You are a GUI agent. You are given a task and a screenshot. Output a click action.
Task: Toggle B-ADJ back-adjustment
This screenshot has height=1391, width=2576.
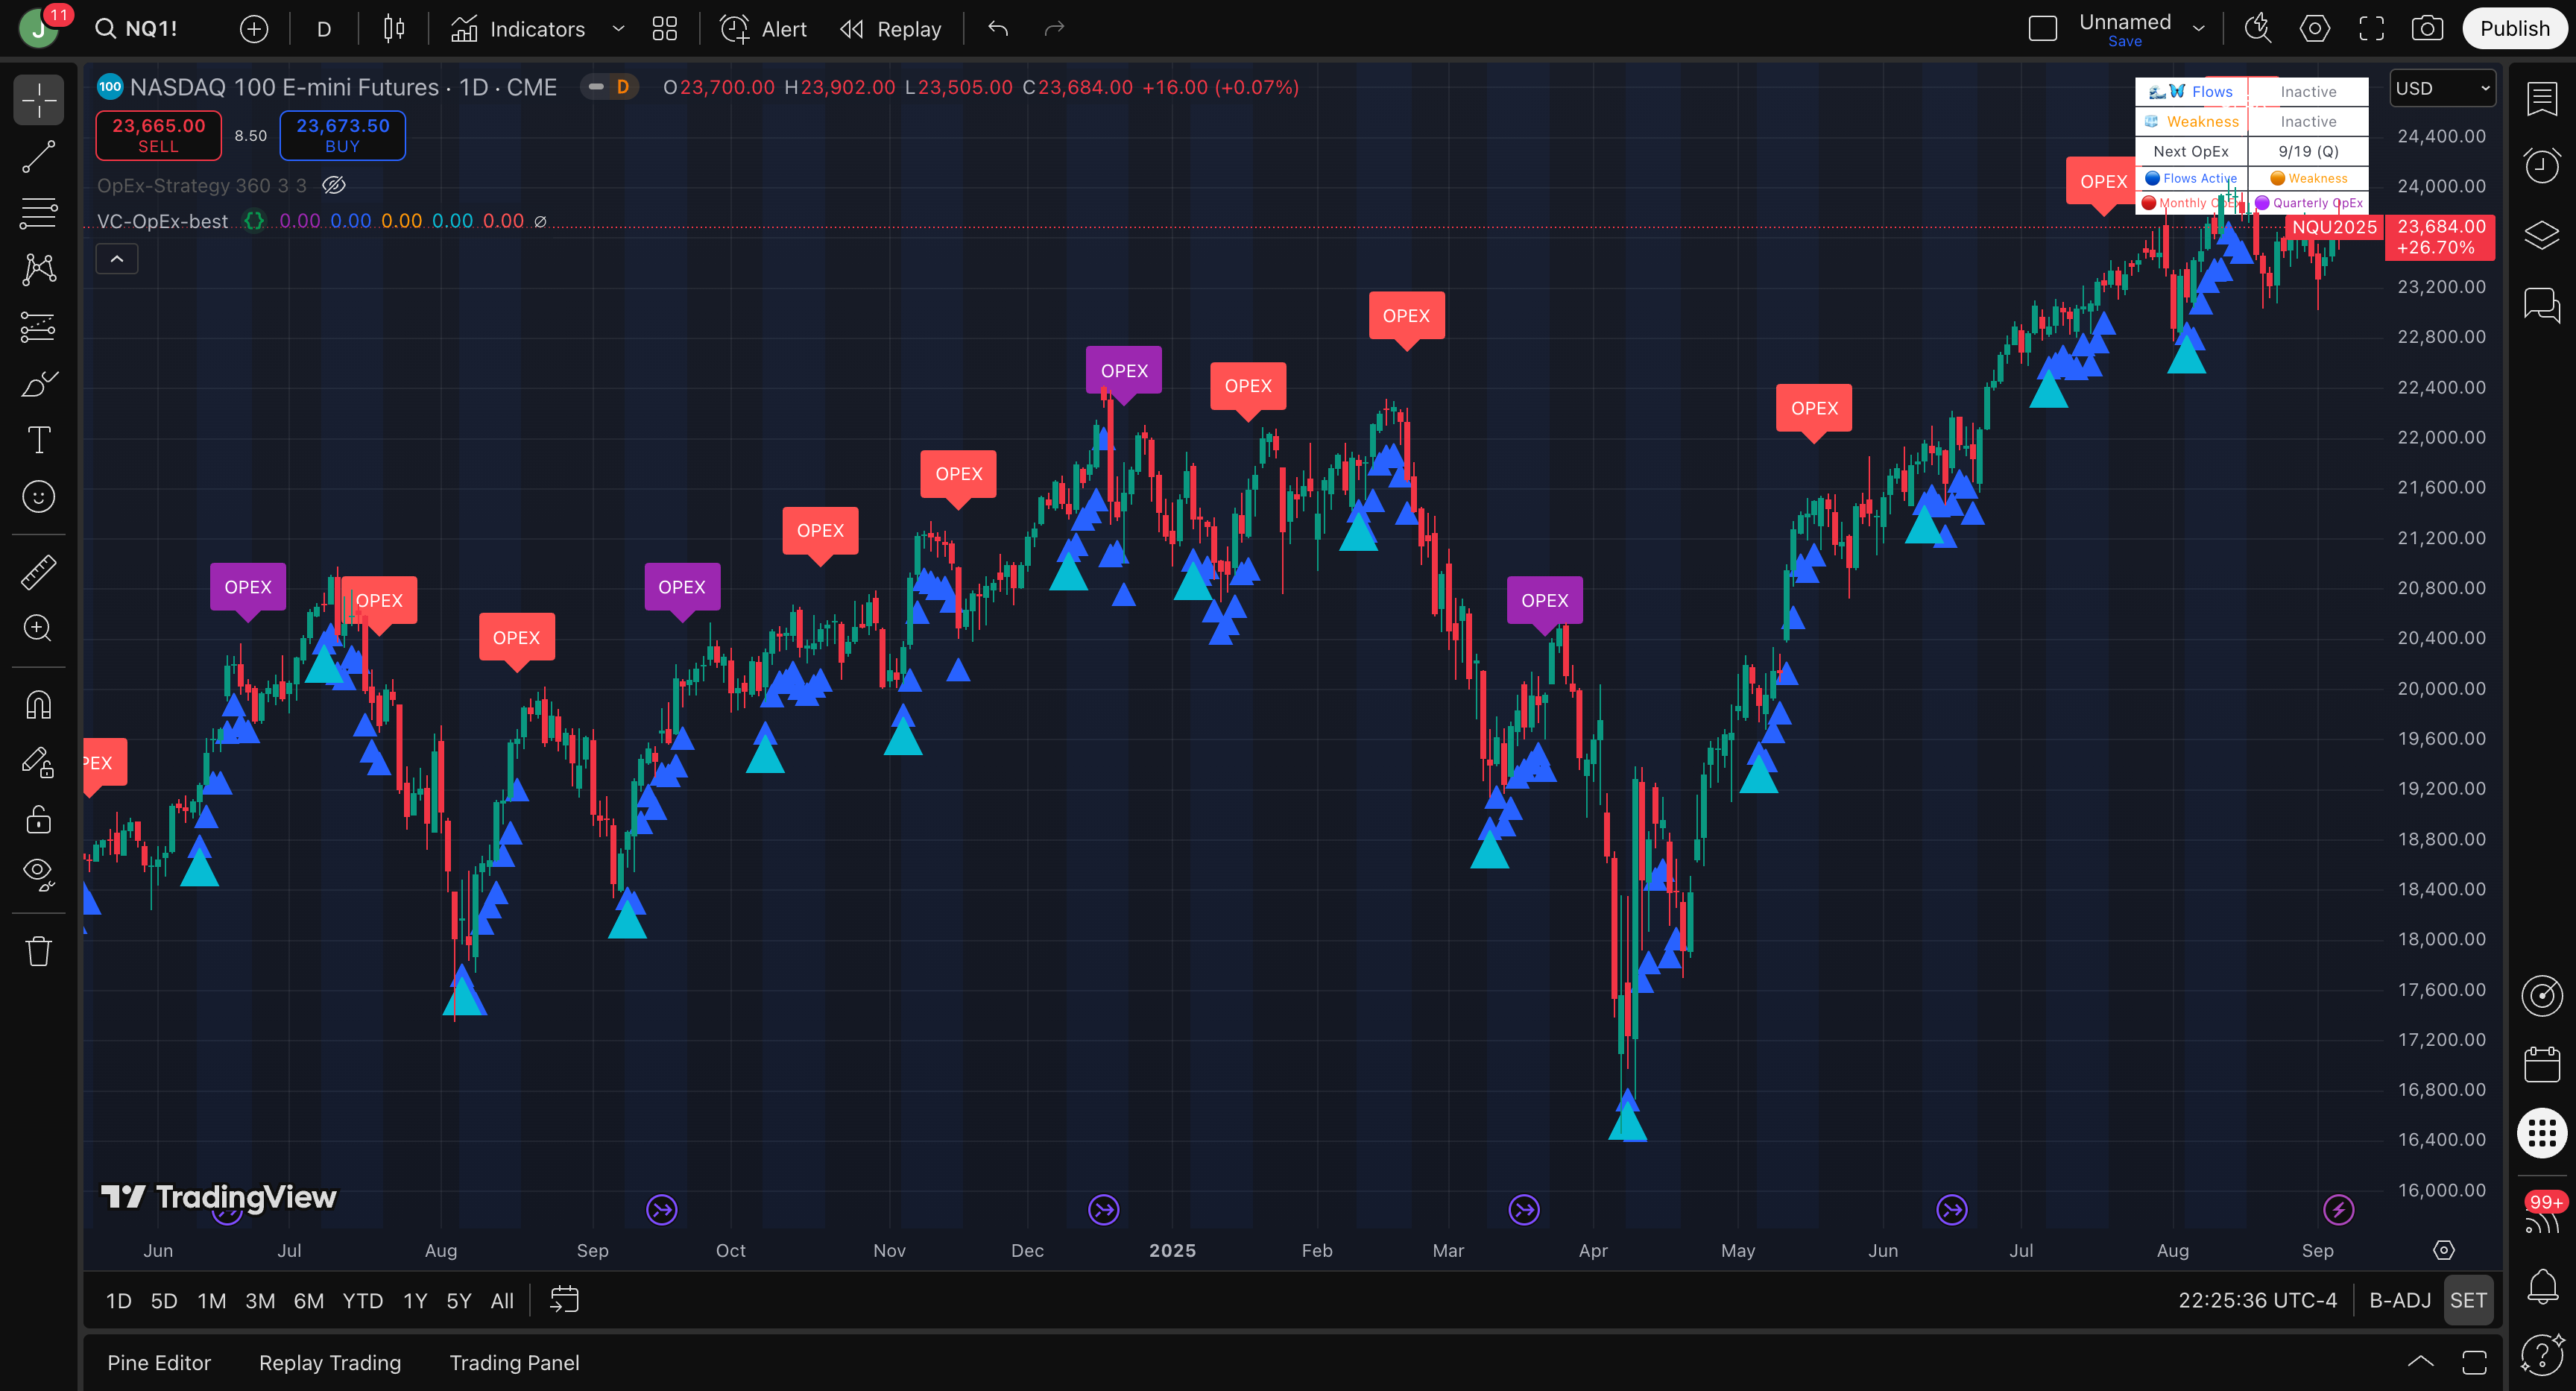(x=2400, y=1301)
